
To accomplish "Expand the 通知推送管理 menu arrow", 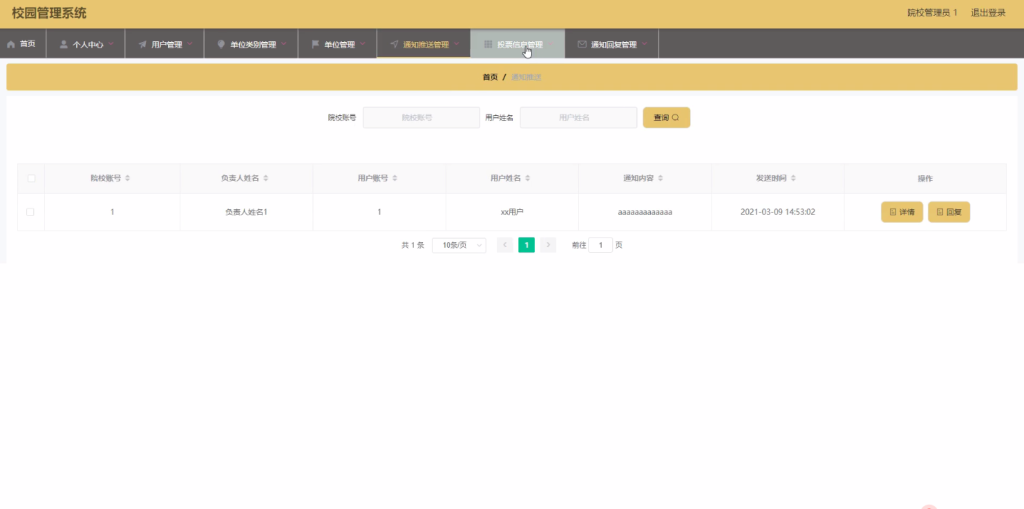I will tap(457, 44).
